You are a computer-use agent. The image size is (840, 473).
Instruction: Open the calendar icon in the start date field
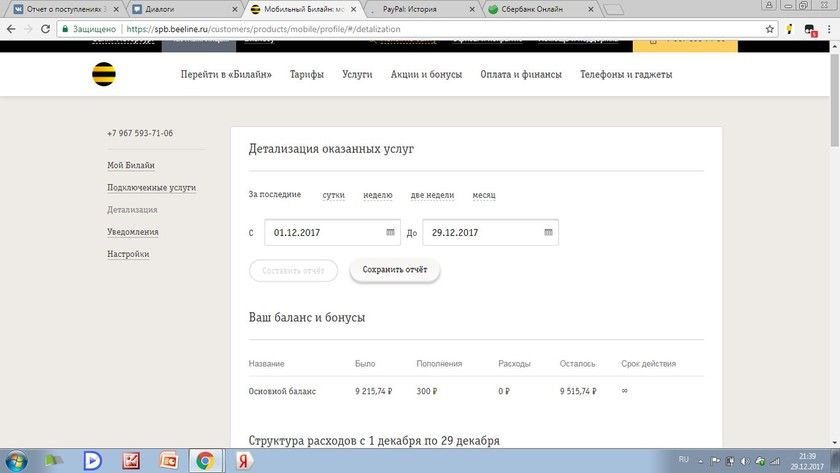point(391,232)
